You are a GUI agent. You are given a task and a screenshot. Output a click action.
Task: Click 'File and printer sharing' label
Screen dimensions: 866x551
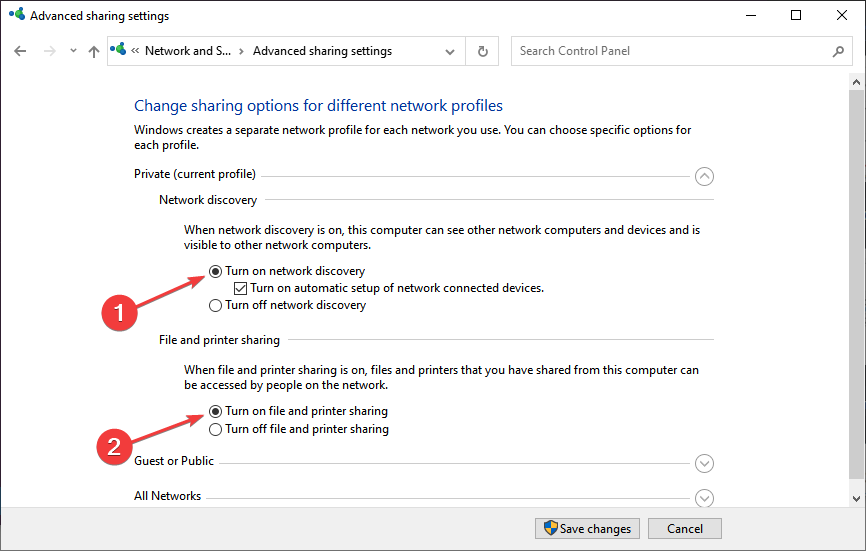(219, 340)
